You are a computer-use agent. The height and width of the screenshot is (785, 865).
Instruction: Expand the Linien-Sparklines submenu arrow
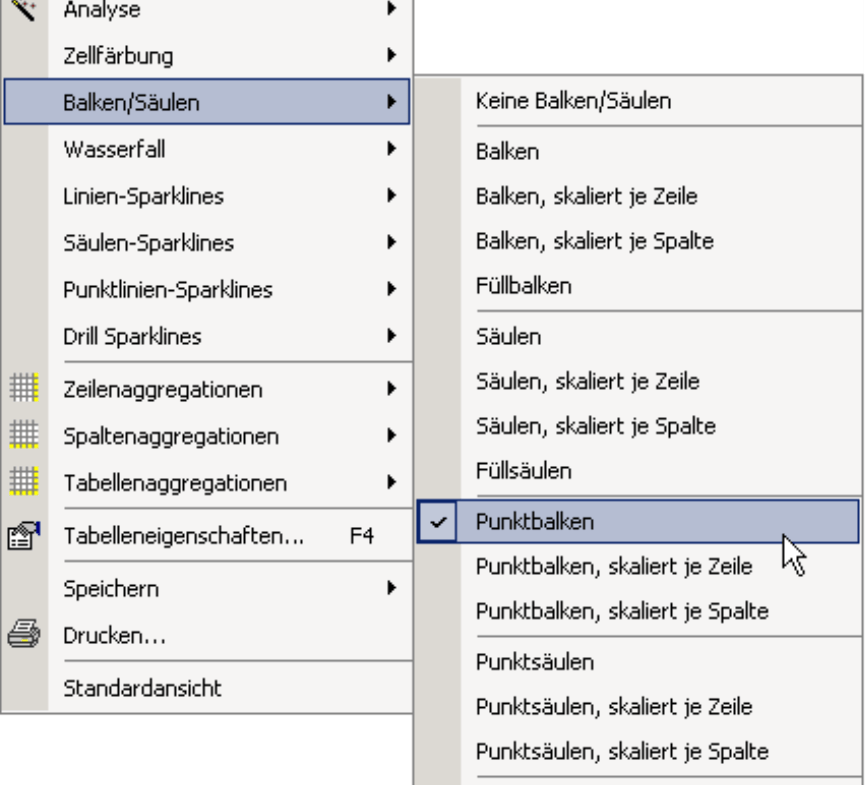392,195
